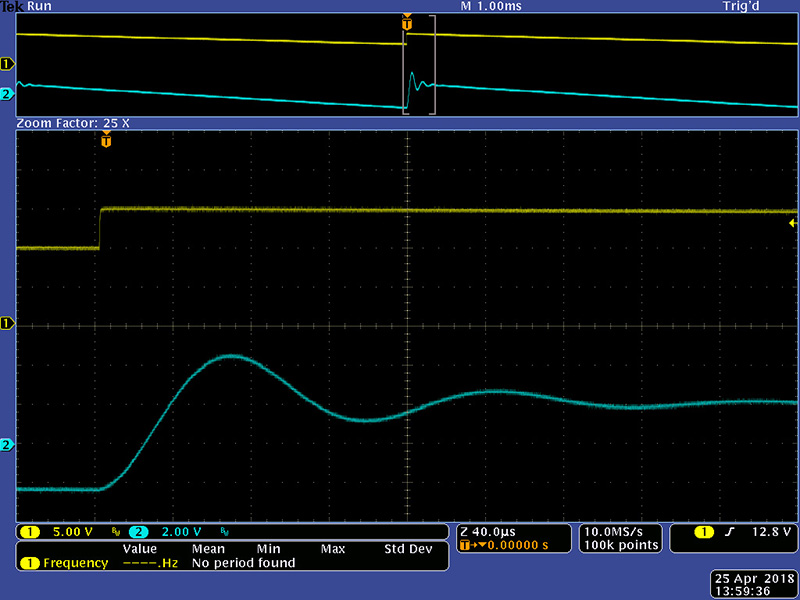Select channel 2 ground marker in overview strip
The width and height of the screenshot is (800, 600).
tap(7, 94)
